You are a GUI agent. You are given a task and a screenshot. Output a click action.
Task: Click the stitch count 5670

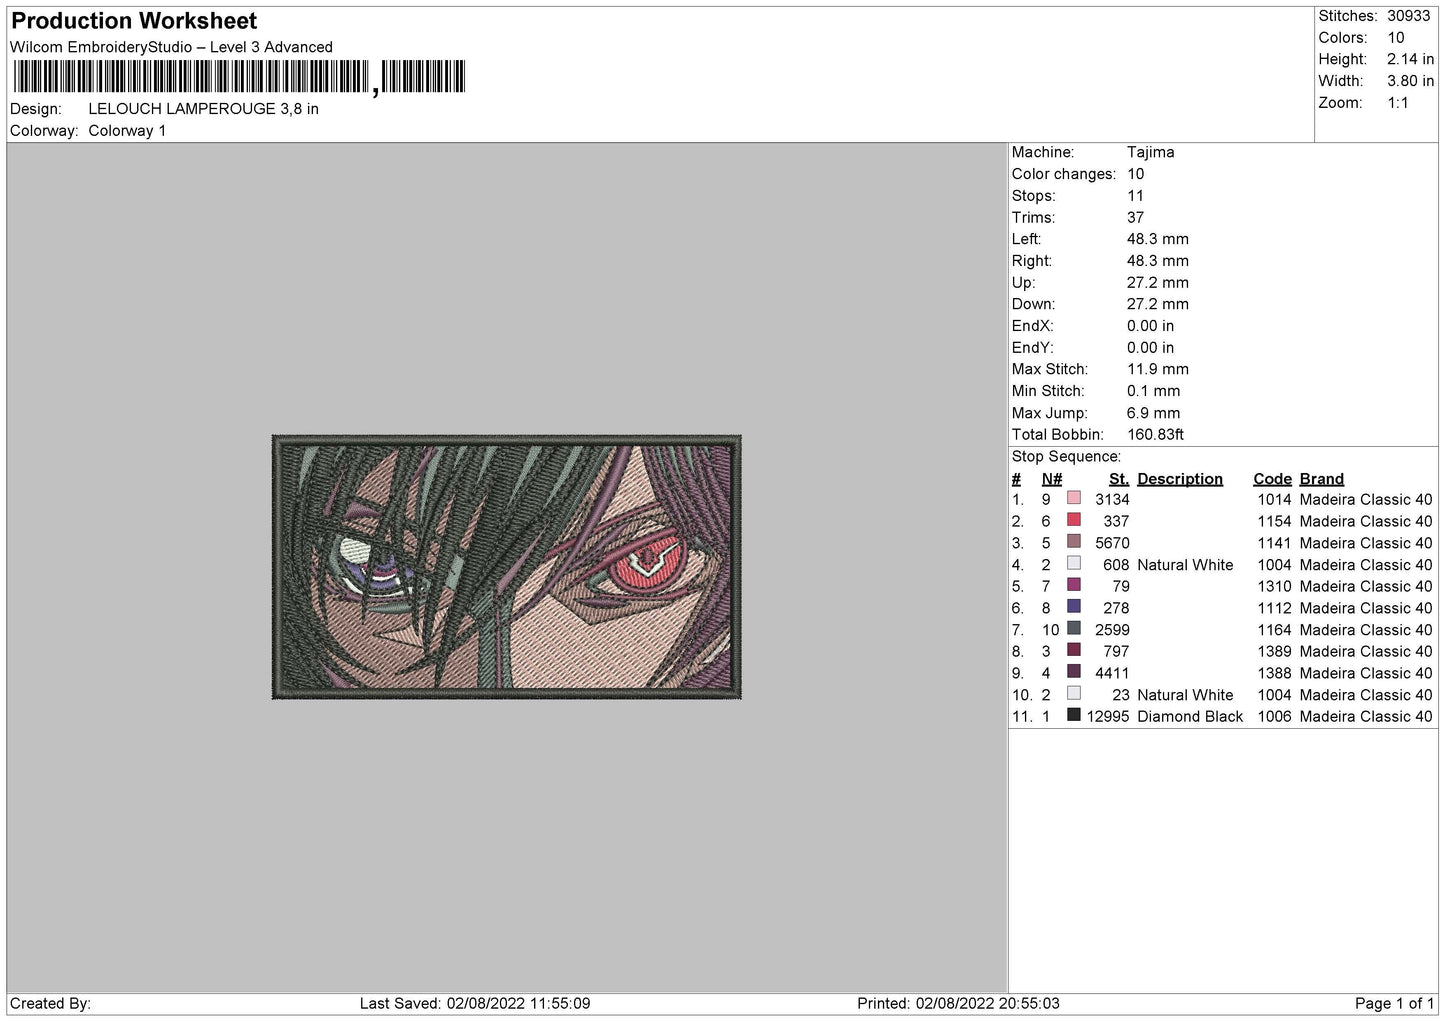pos(1112,543)
